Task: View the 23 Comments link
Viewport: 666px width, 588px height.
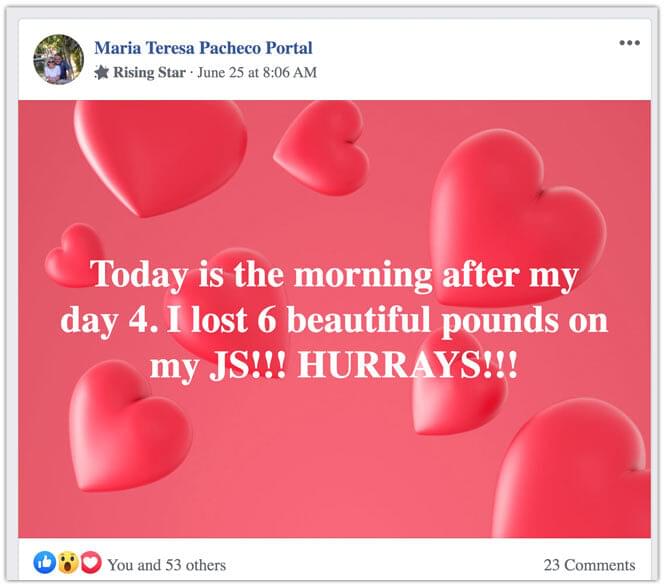Action: 590,565
